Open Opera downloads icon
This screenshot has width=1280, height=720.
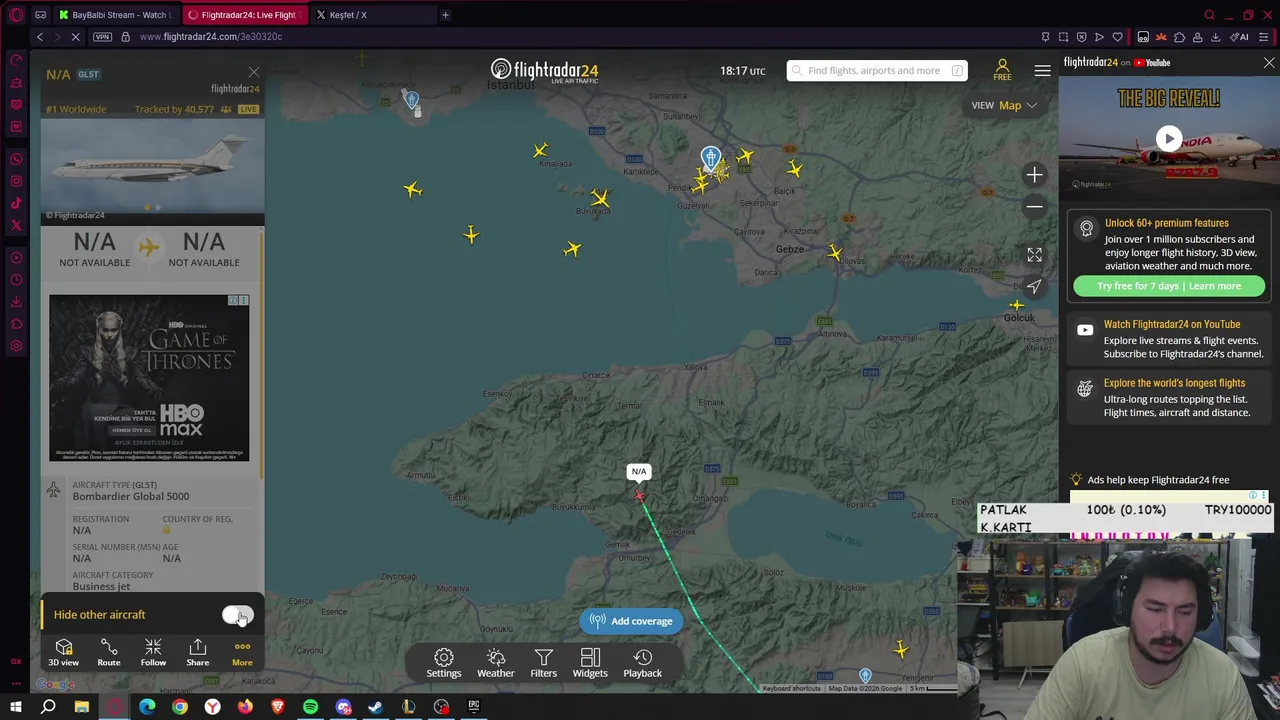pyautogui.click(x=1215, y=37)
